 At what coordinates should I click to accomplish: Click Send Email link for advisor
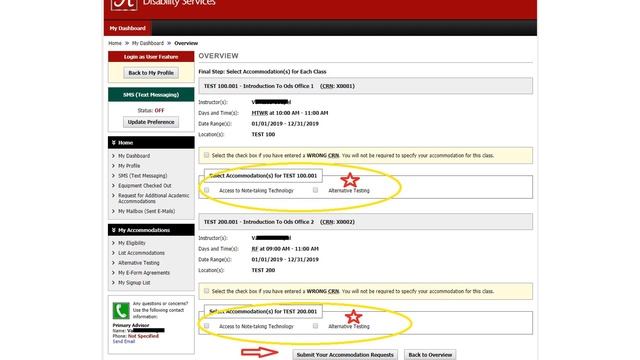124,341
